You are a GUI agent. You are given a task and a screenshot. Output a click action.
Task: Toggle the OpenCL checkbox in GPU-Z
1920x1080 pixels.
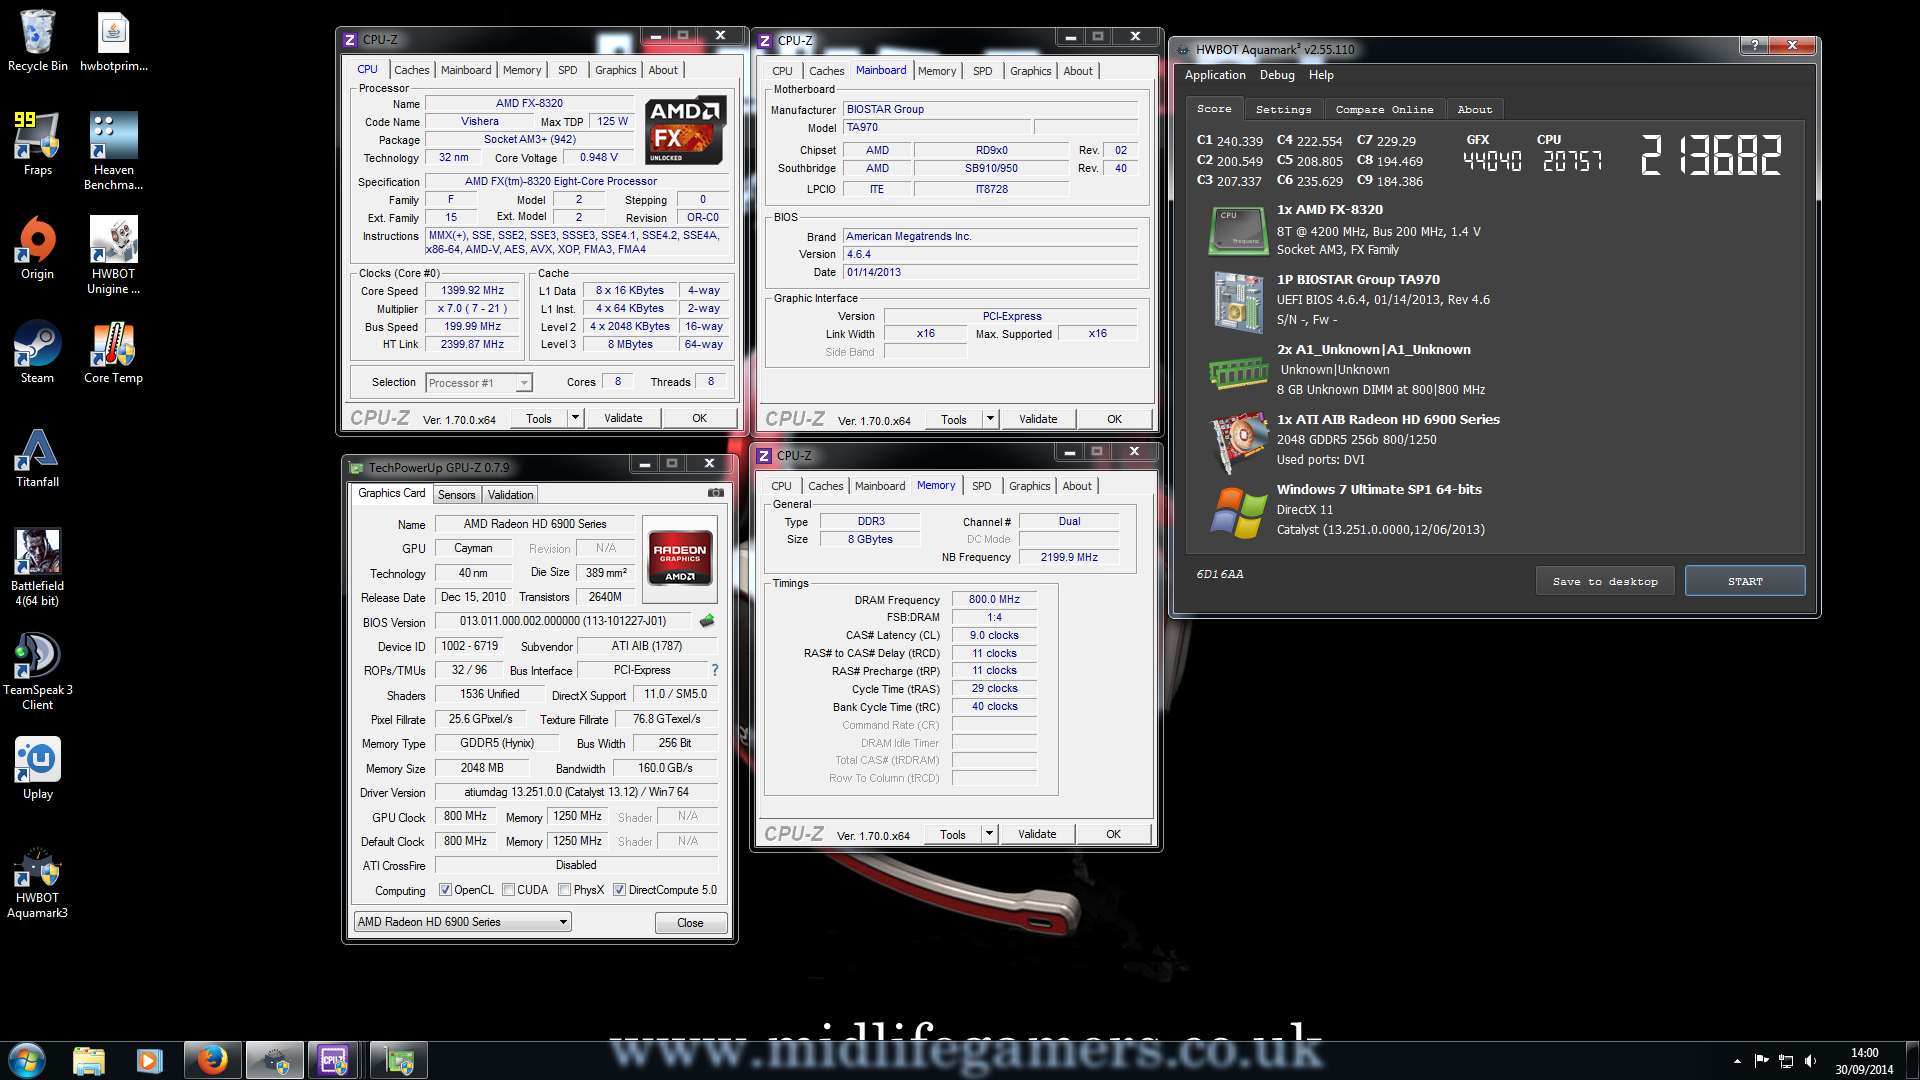(x=445, y=890)
